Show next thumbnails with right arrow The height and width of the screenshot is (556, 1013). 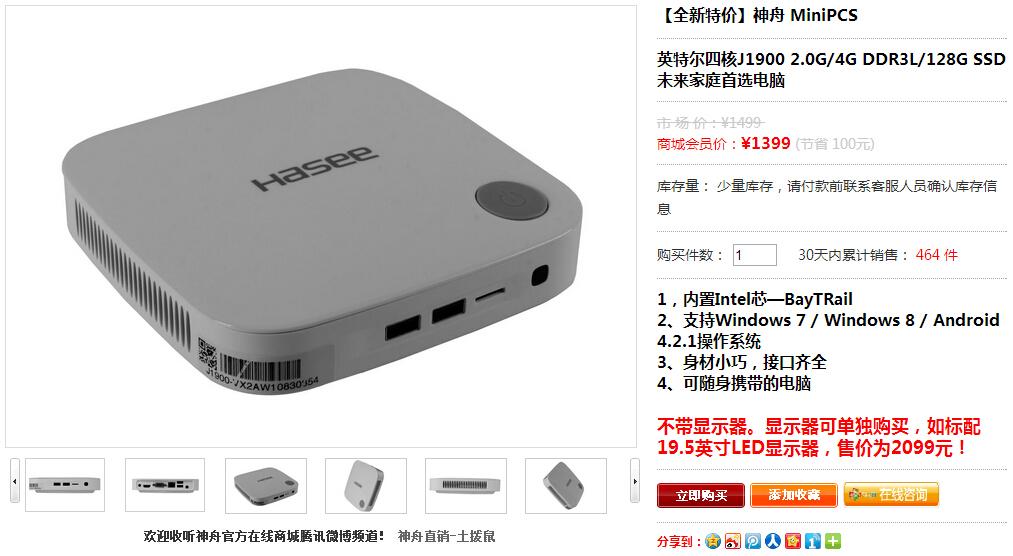pyautogui.click(x=635, y=481)
